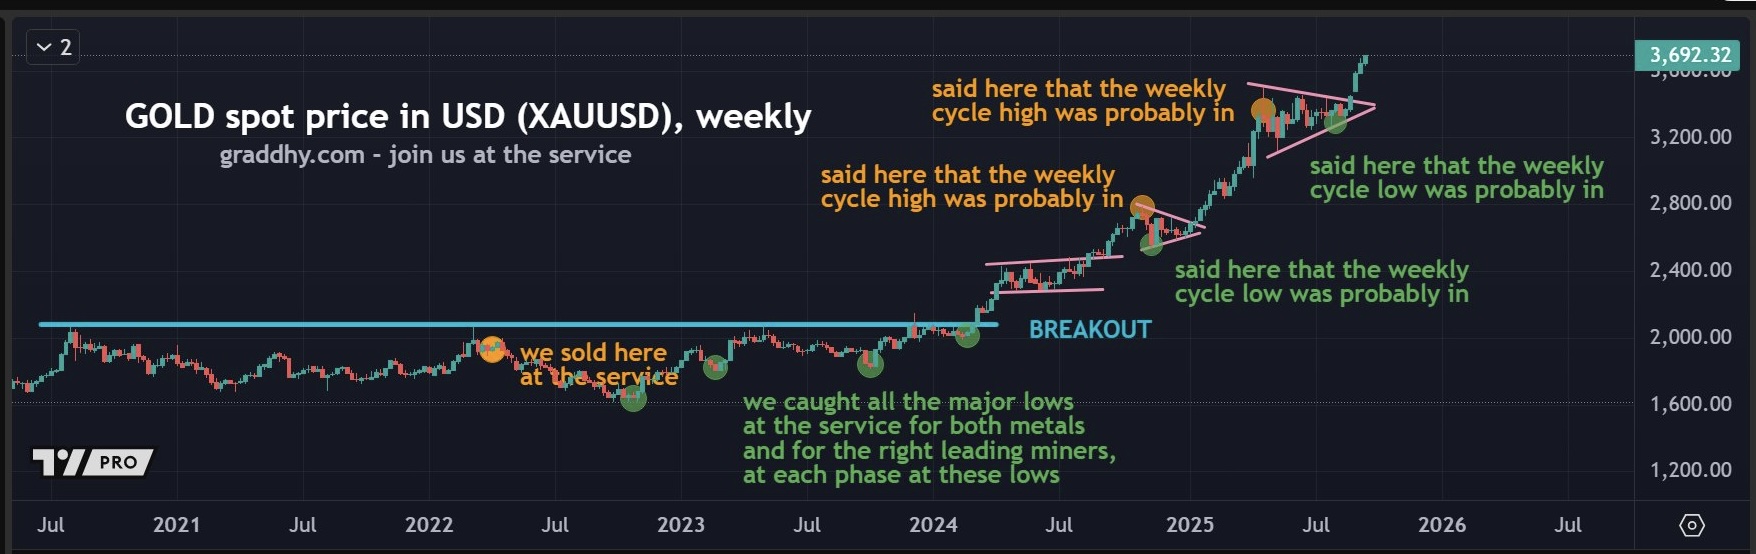Click the BREAKOUT text label
1756x554 pixels.
(1090, 330)
